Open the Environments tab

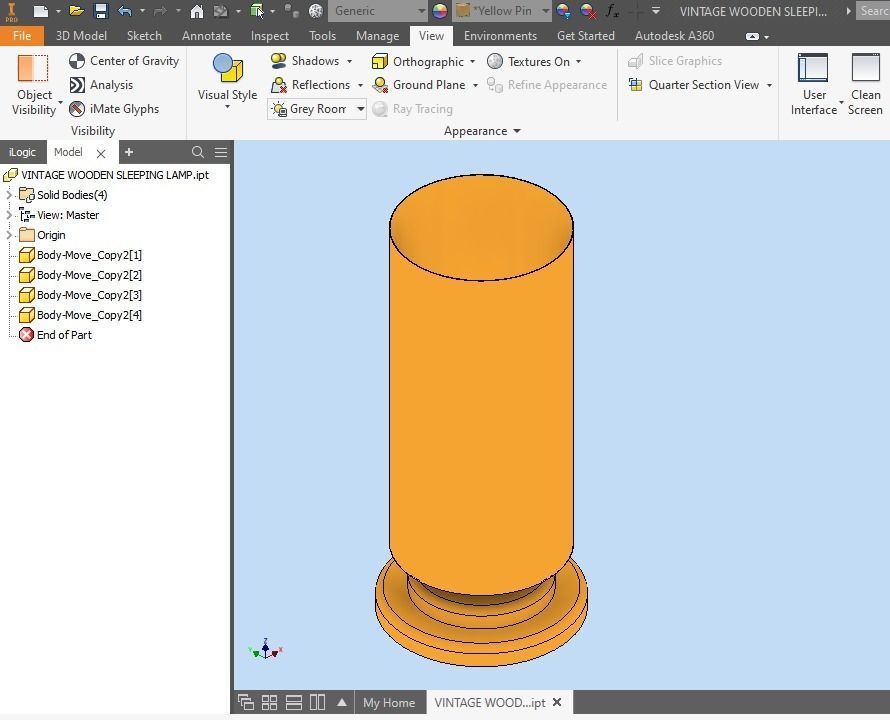(500, 36)
